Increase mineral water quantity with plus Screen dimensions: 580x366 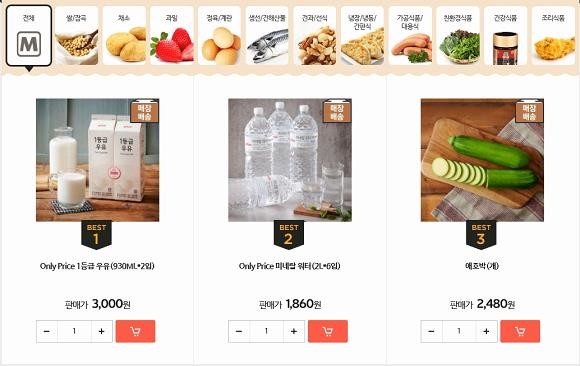[x=294, y=331]
